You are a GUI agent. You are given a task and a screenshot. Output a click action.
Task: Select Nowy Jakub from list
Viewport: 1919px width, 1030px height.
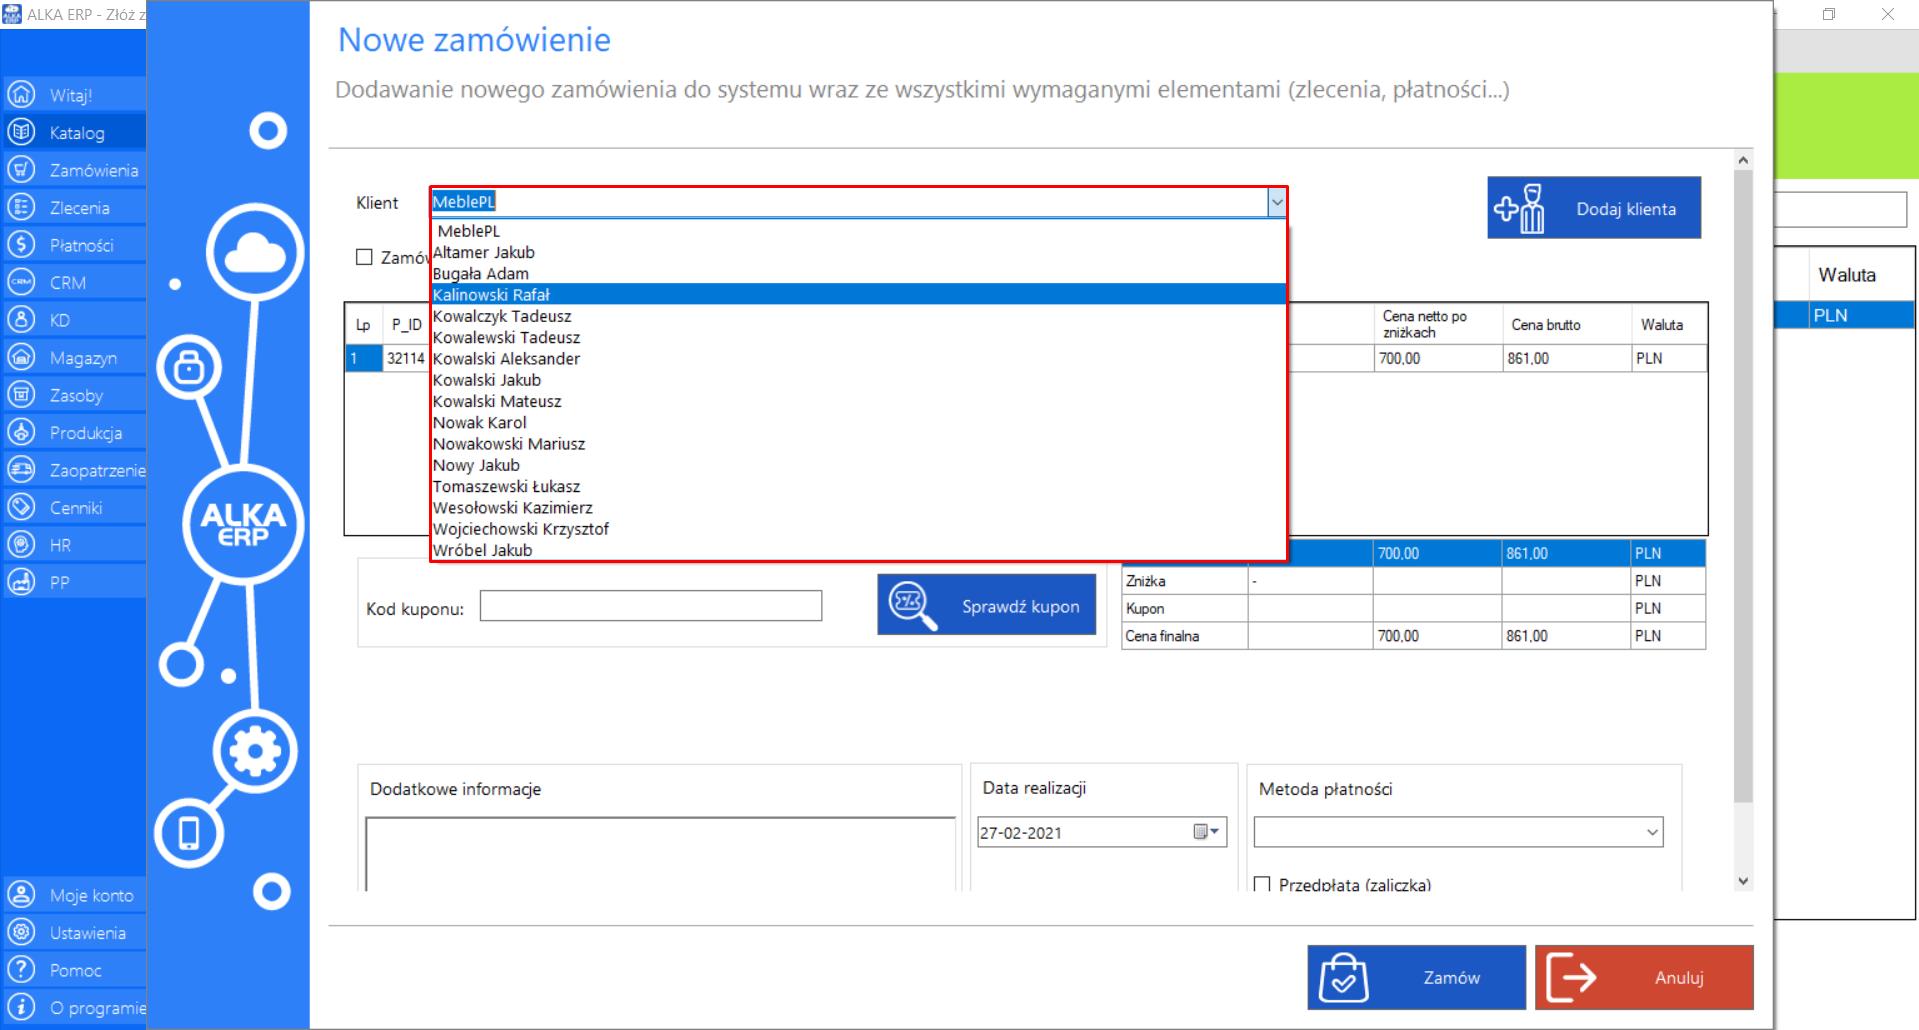point(858,465)
